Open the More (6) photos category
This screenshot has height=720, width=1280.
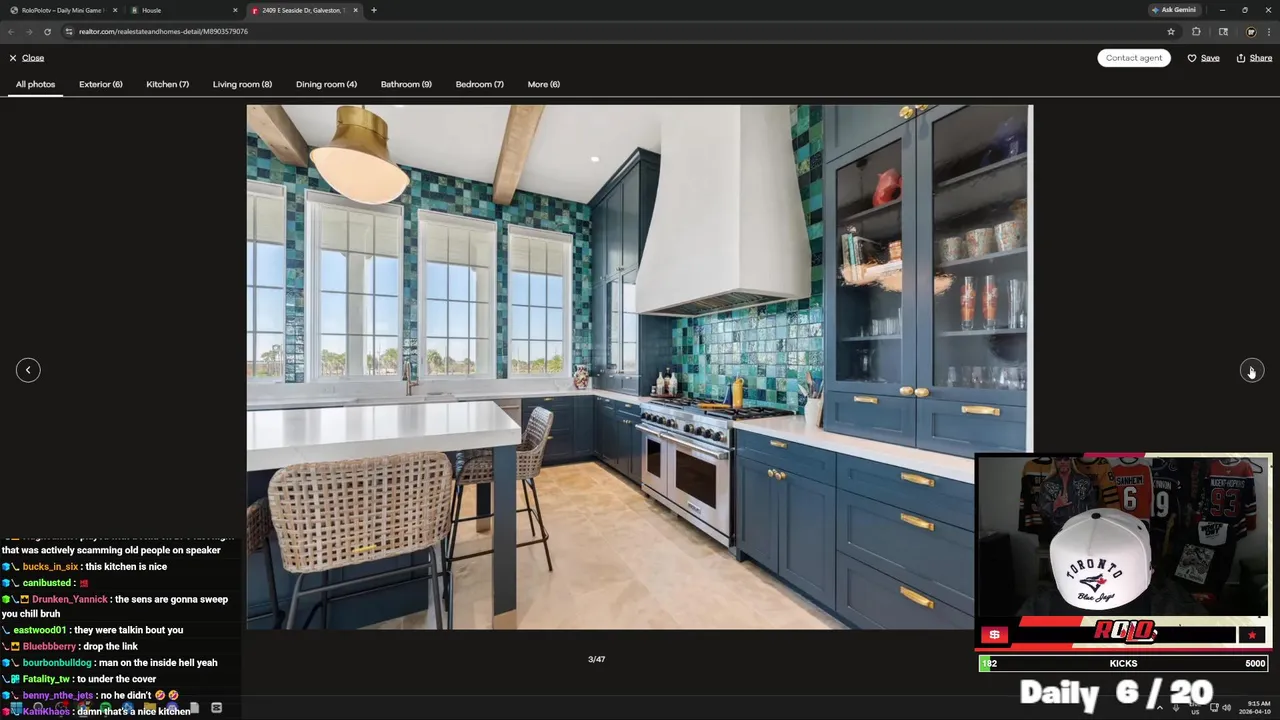(x=544, y=84)
